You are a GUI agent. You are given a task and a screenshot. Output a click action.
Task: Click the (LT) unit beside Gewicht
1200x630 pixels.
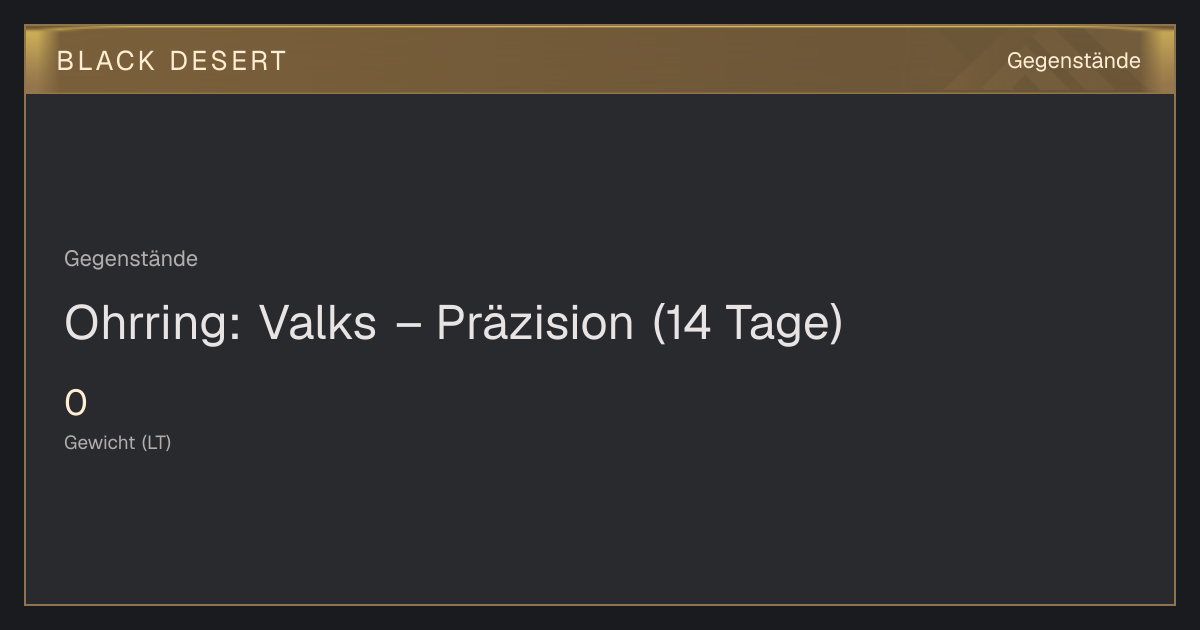click(x=156, y=442)
